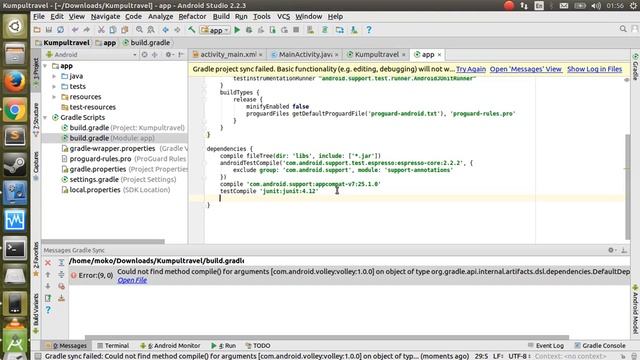
Task: Open Messages panel help question mark
Action: (48, 310)
